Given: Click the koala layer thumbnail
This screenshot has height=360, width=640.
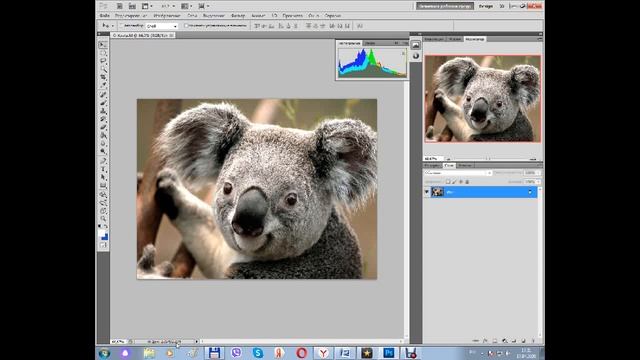Looking at the screenshot, I should tap(438, 191).
